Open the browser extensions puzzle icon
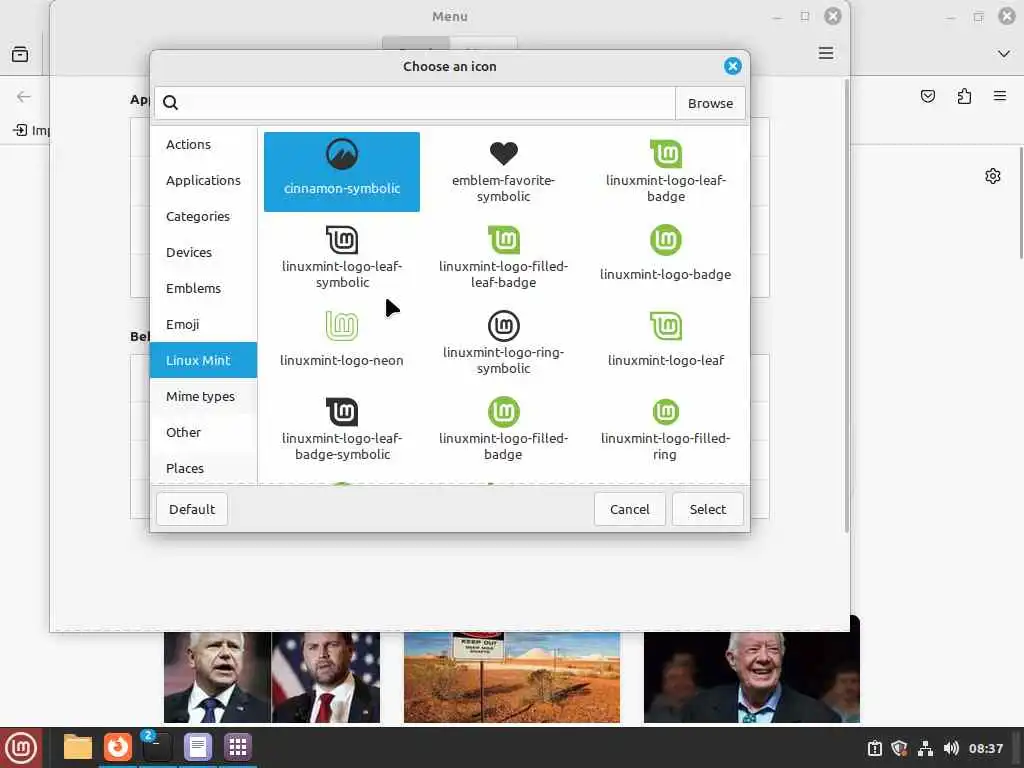Screen dimensions: 1024x768 tap(964, 97)
